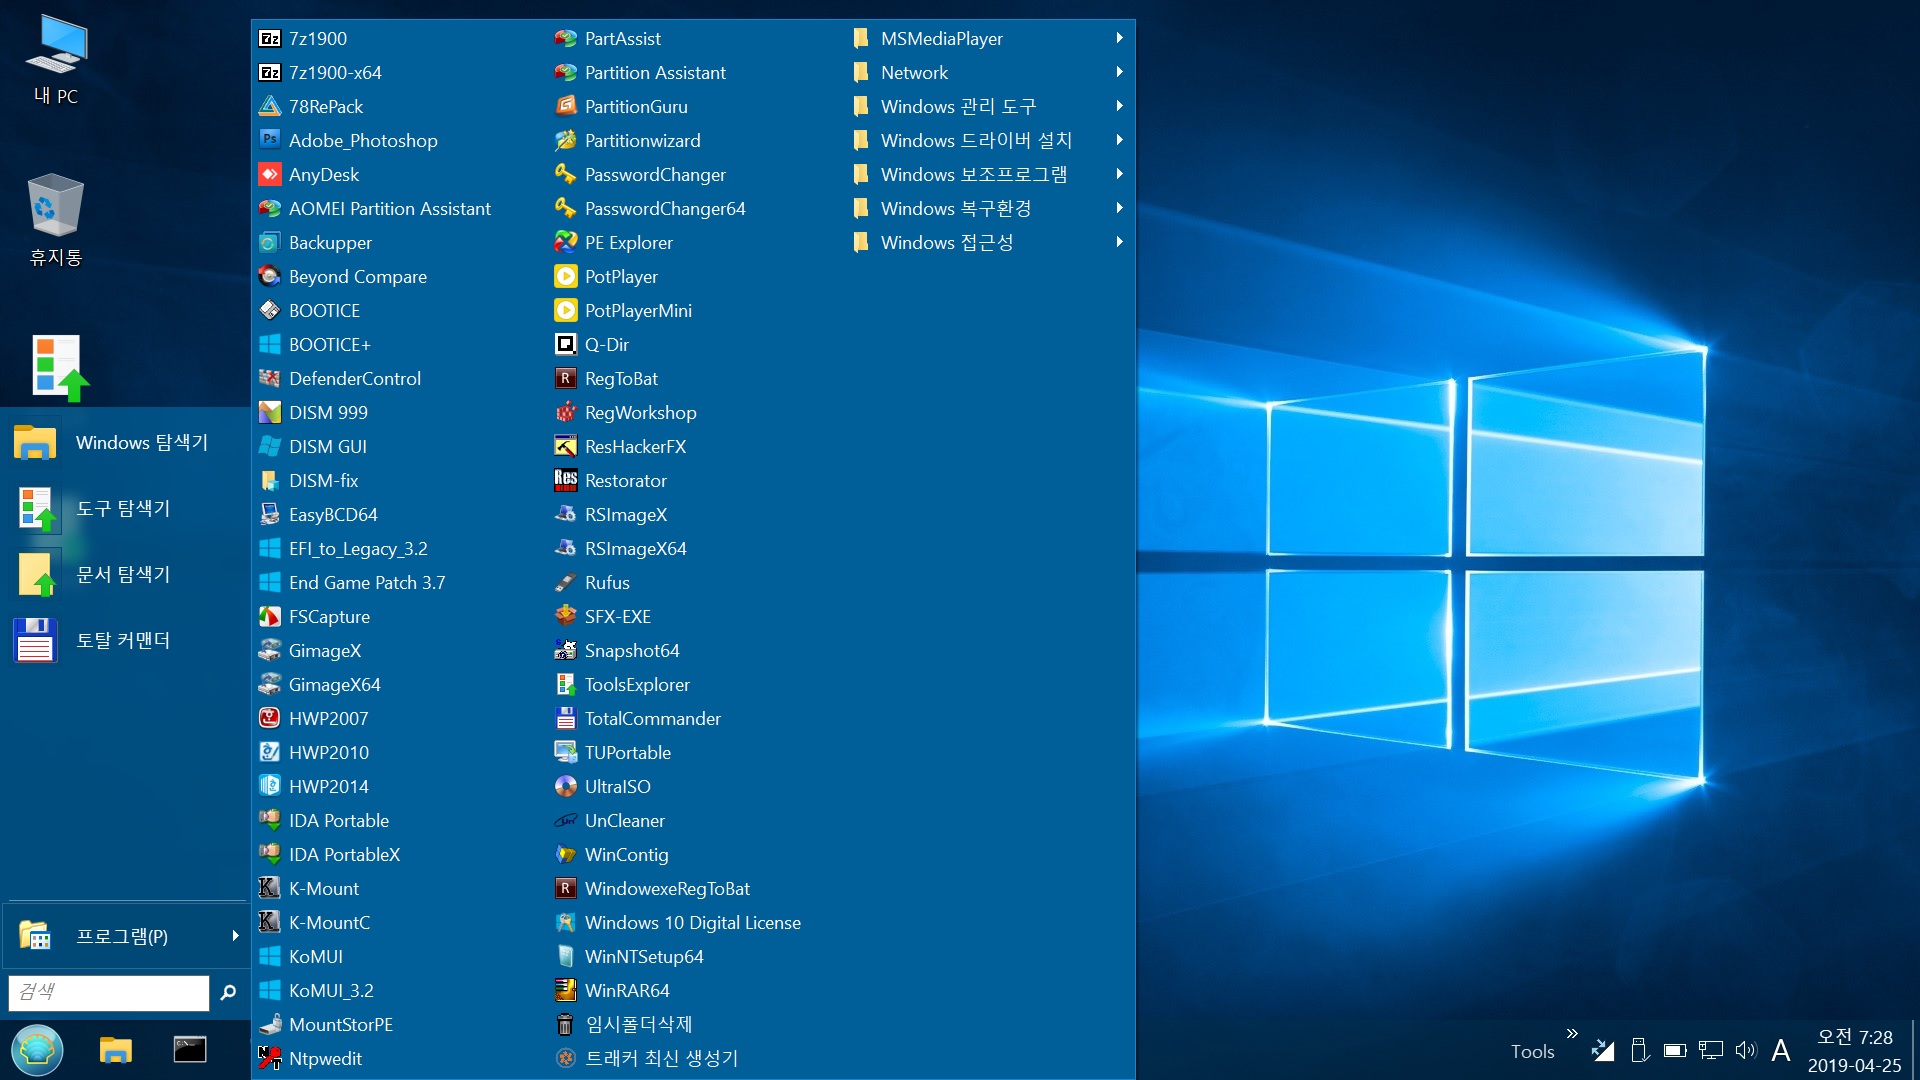Click the K-Mount icon
Viewport: 1920px width, 1080px height.
coord(269,889)
